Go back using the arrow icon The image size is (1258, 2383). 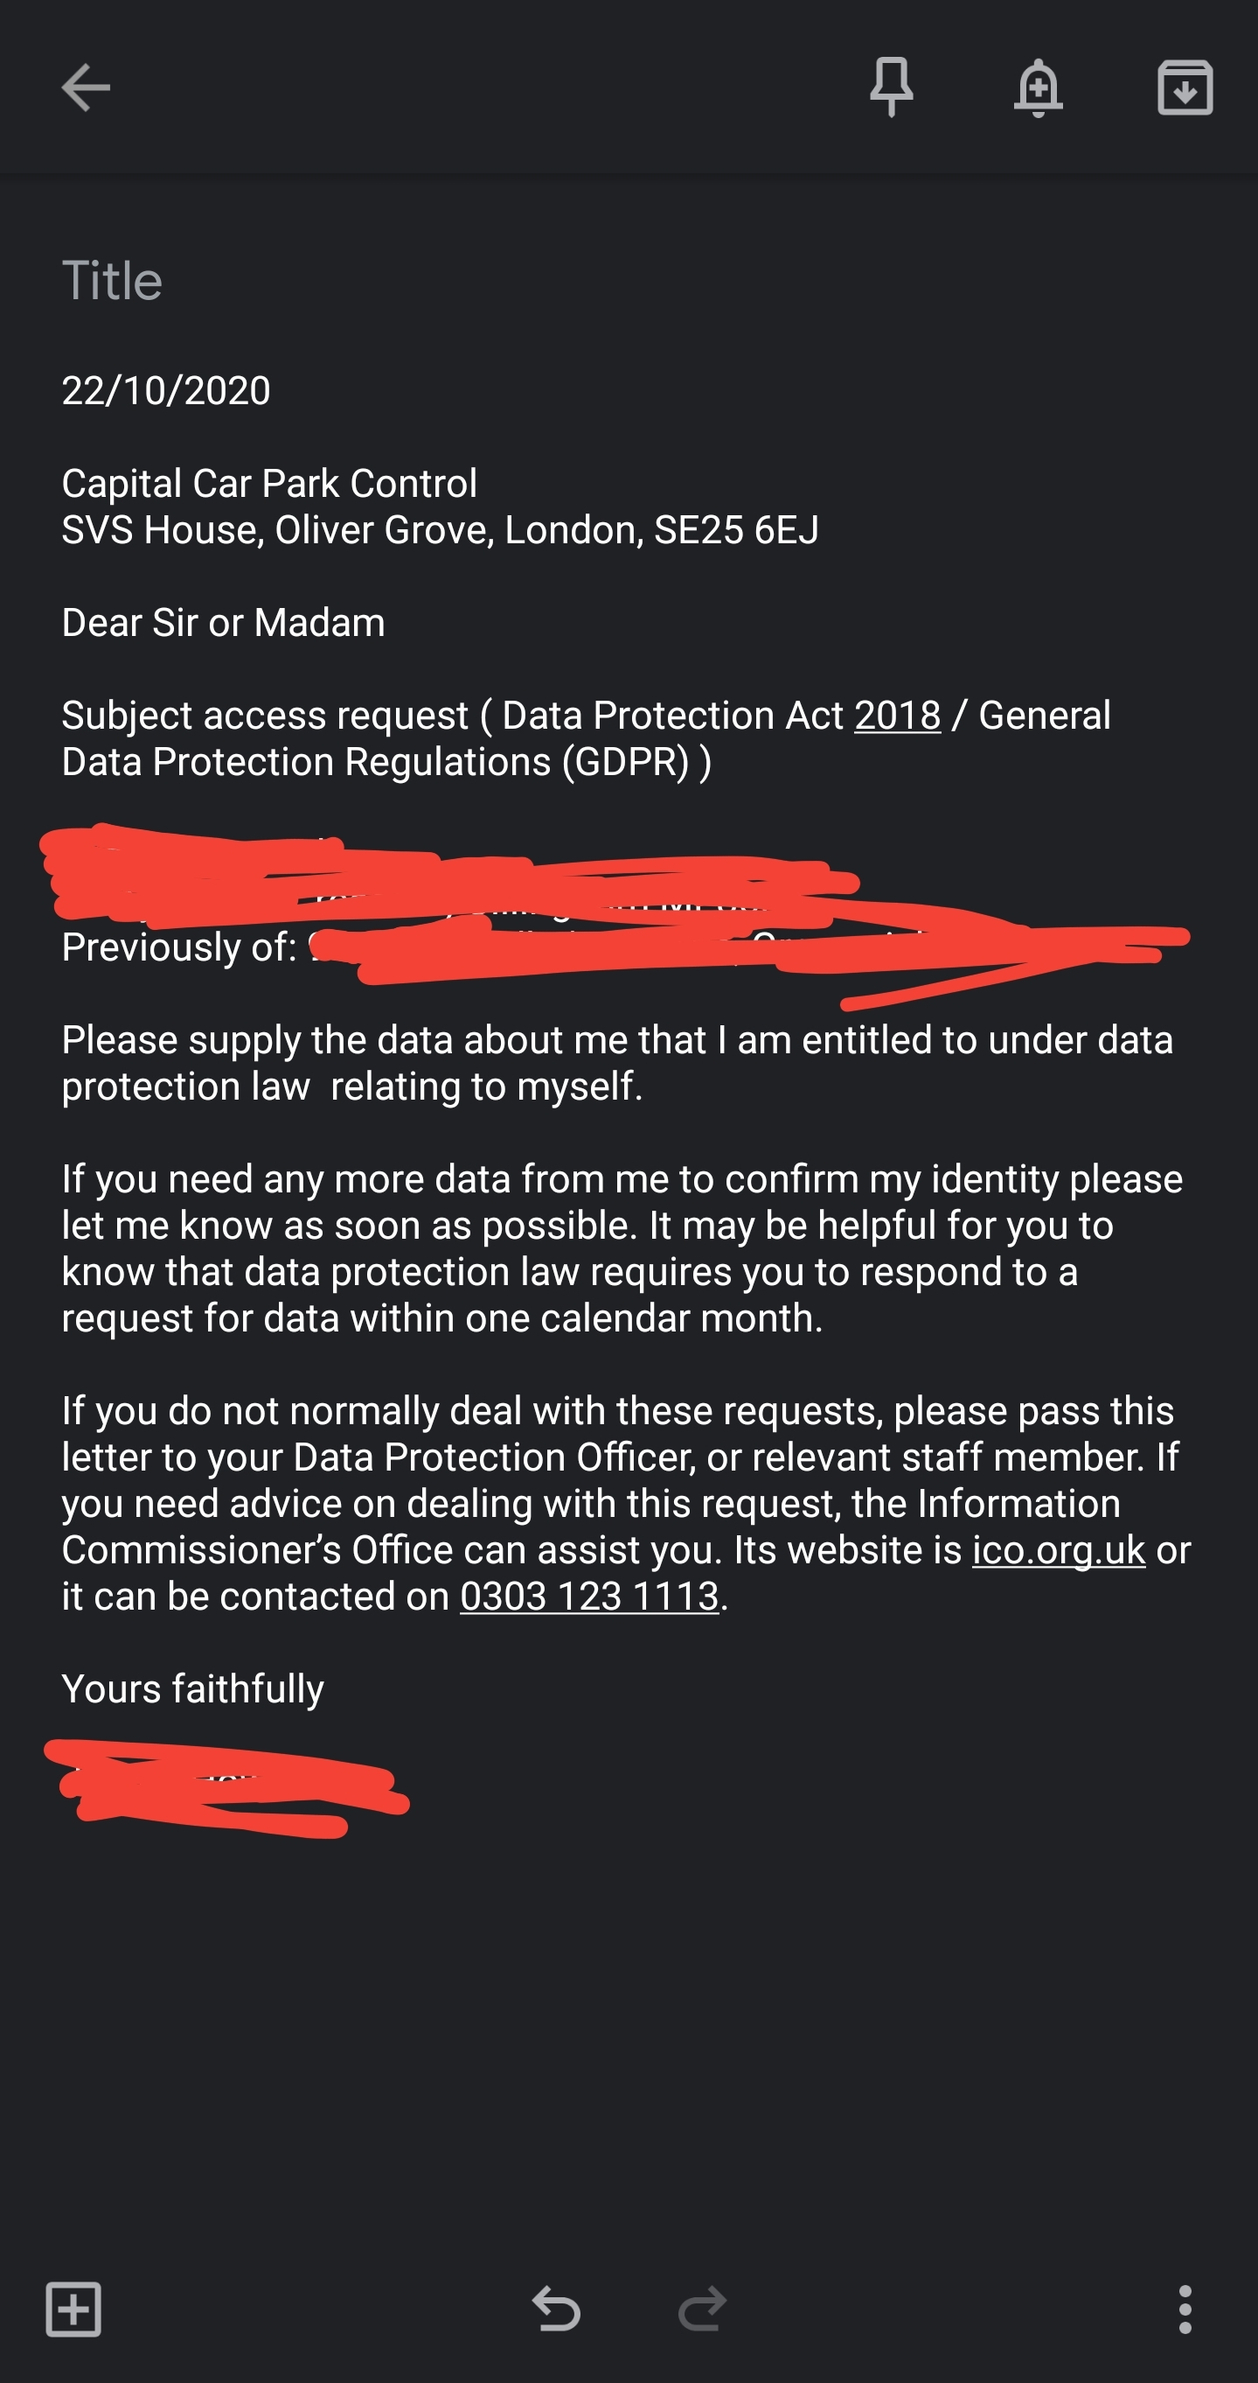pos(86,88)
